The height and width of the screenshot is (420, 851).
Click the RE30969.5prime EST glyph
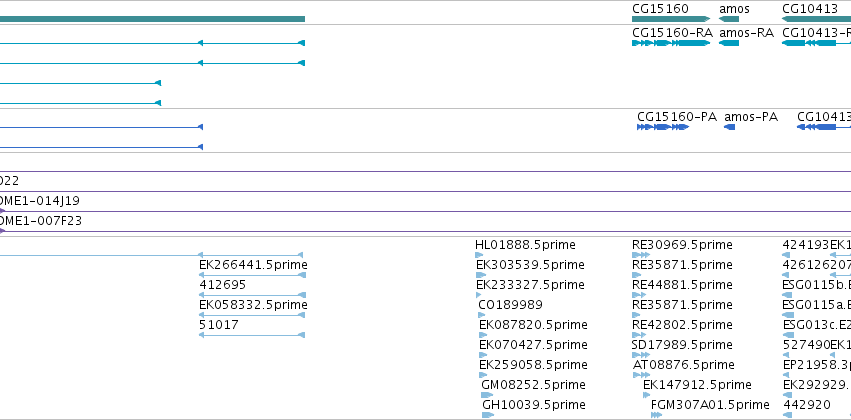pos(641,255)
